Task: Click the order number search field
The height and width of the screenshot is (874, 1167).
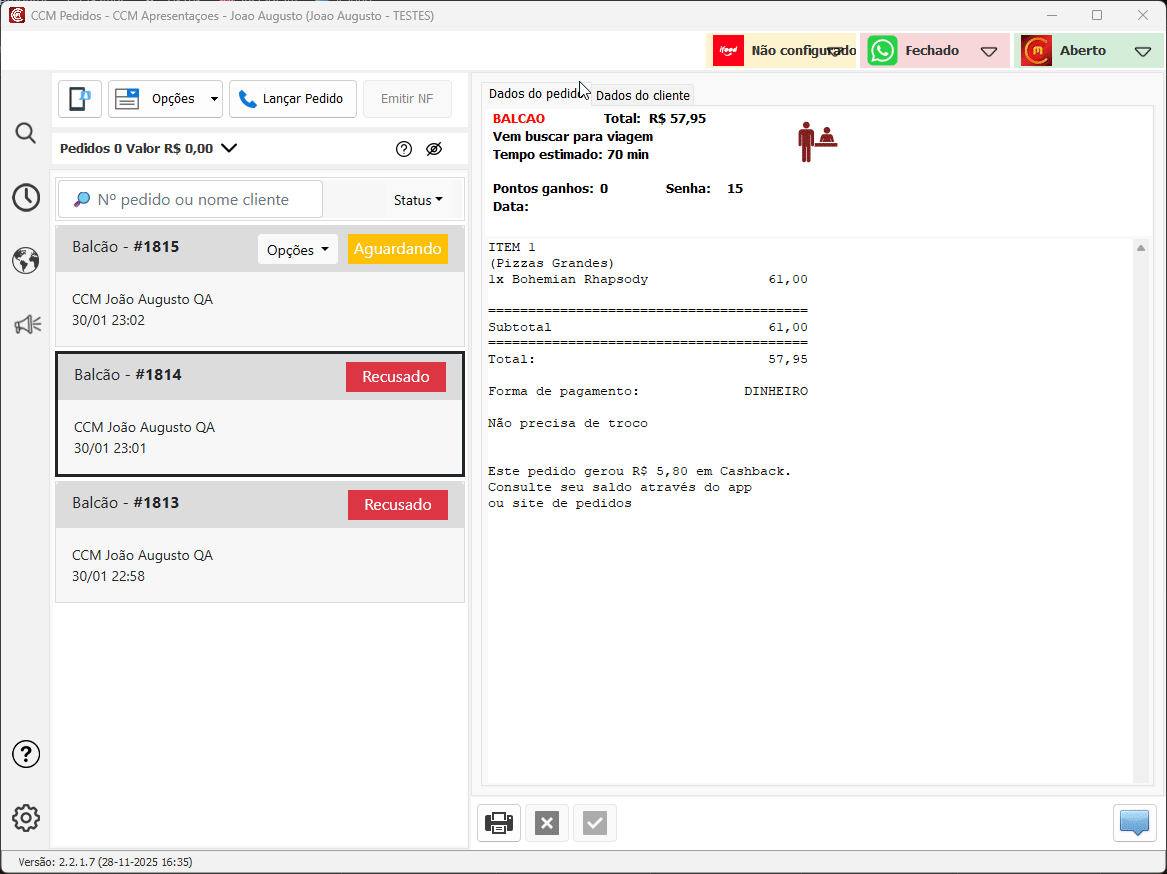Action: (191, 200)
